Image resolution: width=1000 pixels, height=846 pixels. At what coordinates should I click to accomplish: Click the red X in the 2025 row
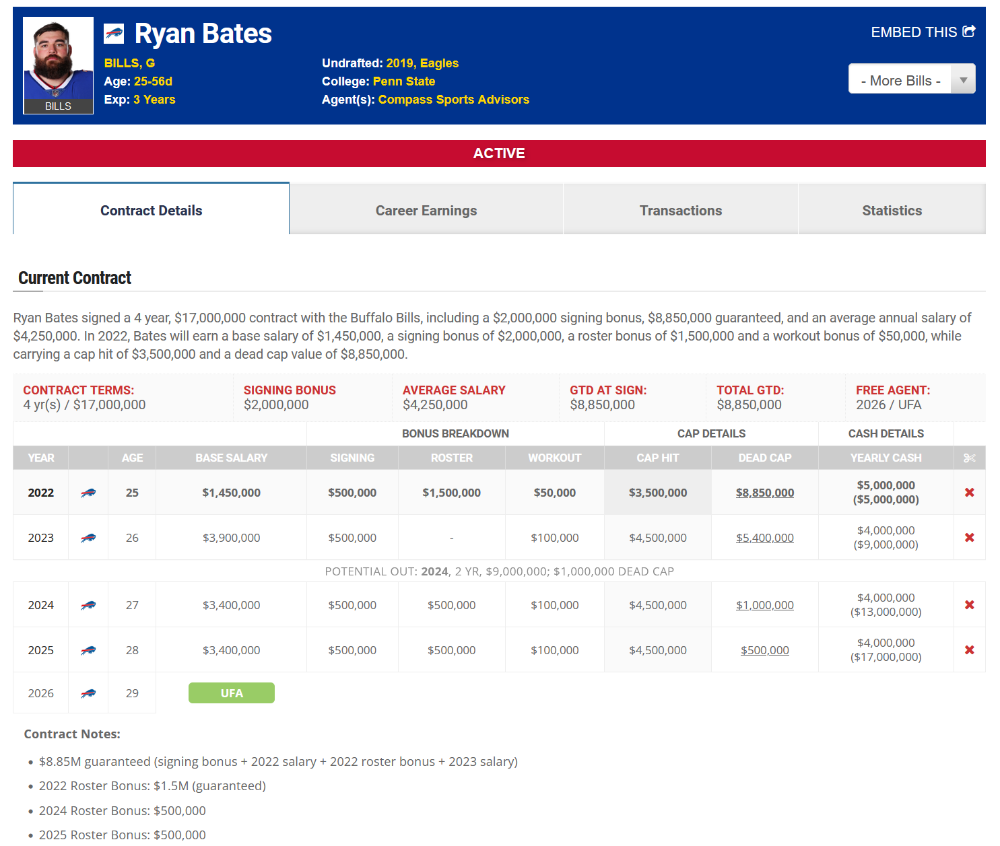tap(969, 650)
